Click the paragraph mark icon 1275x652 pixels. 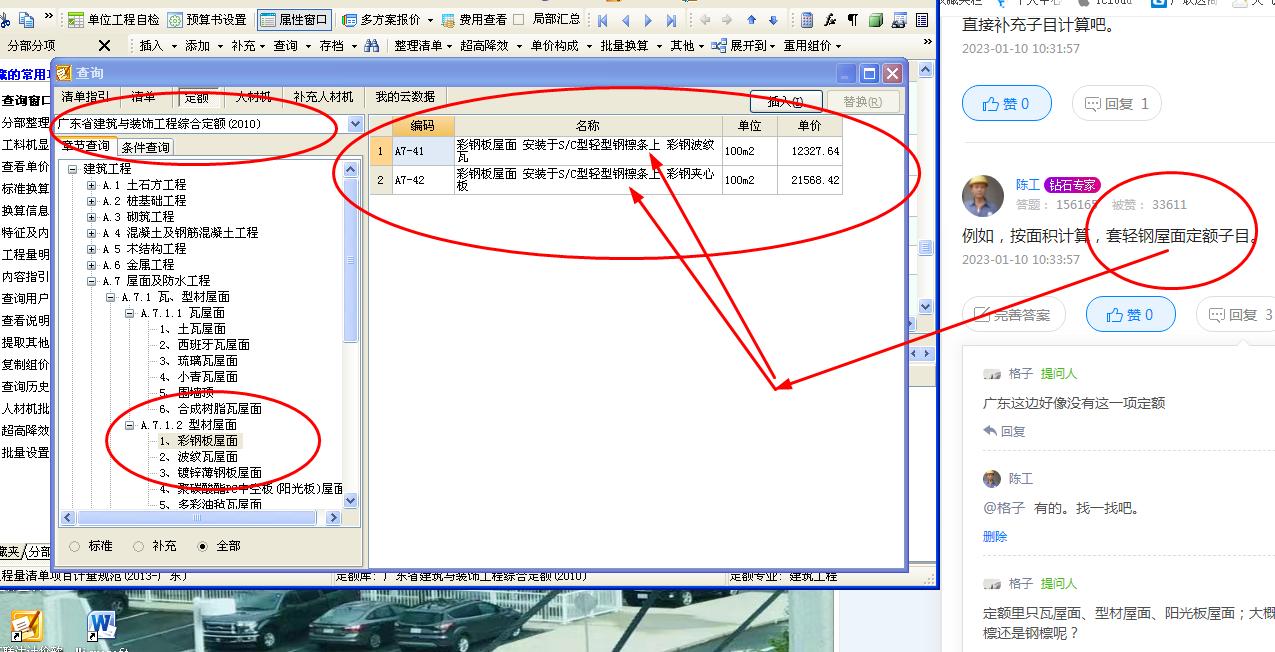pyautogui.click(x=853, y=20)
